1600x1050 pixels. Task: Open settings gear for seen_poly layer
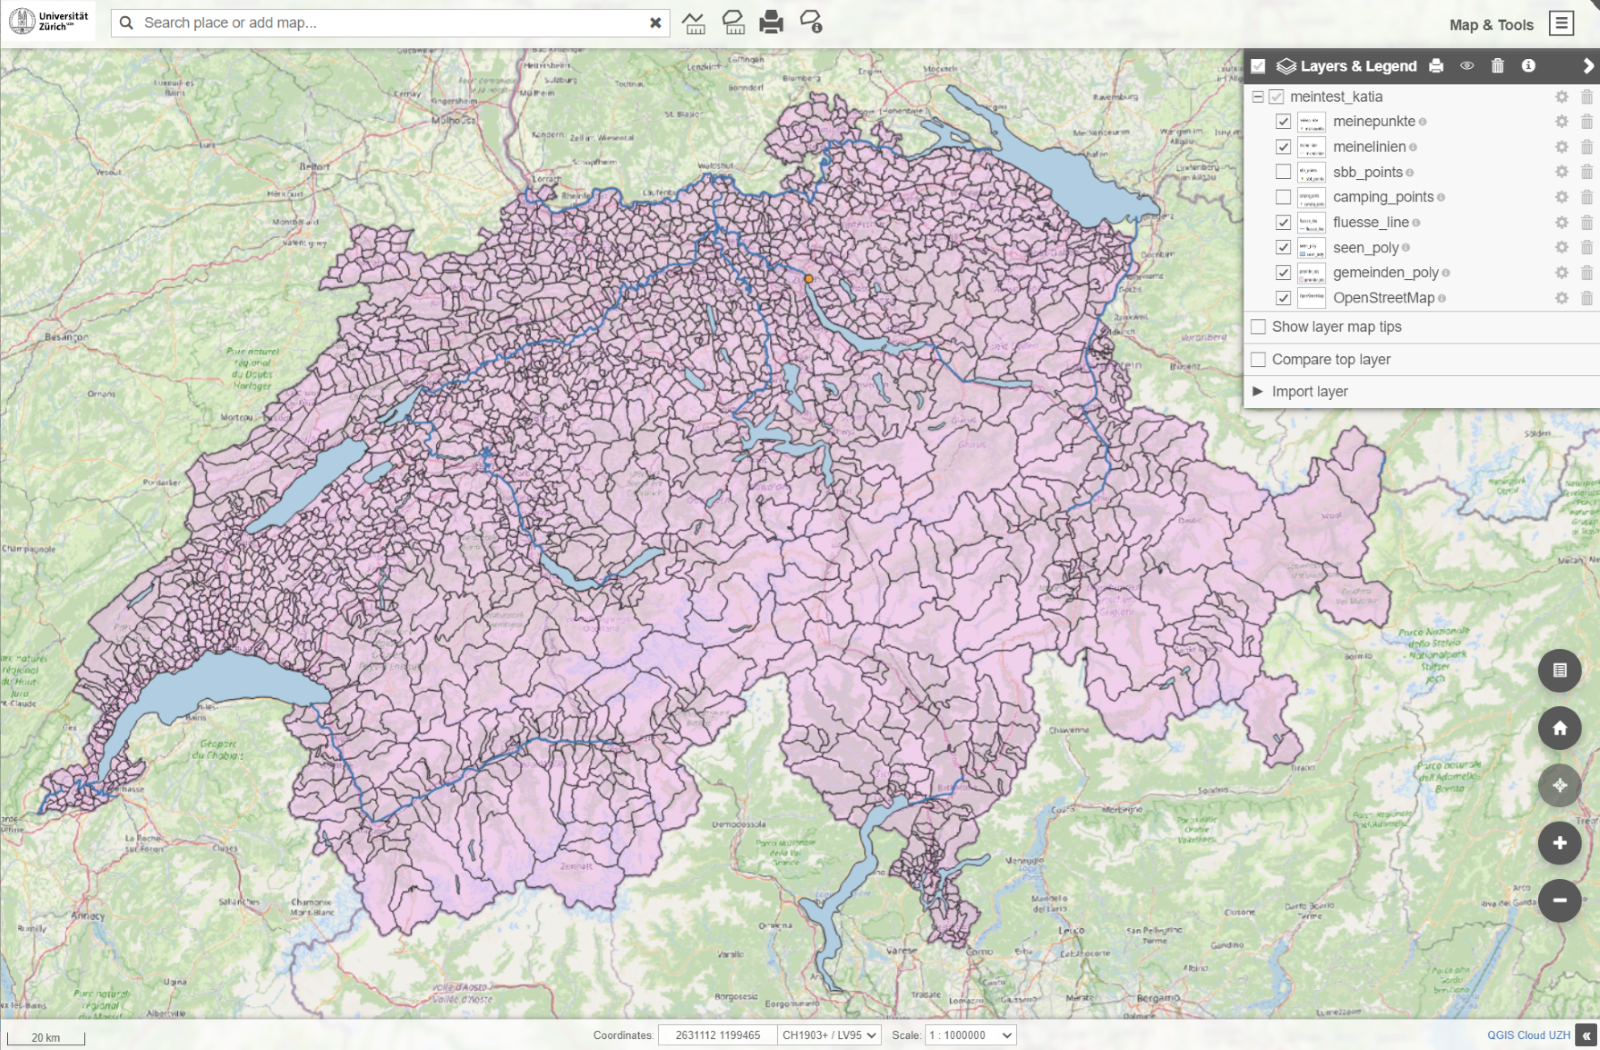1561,247
